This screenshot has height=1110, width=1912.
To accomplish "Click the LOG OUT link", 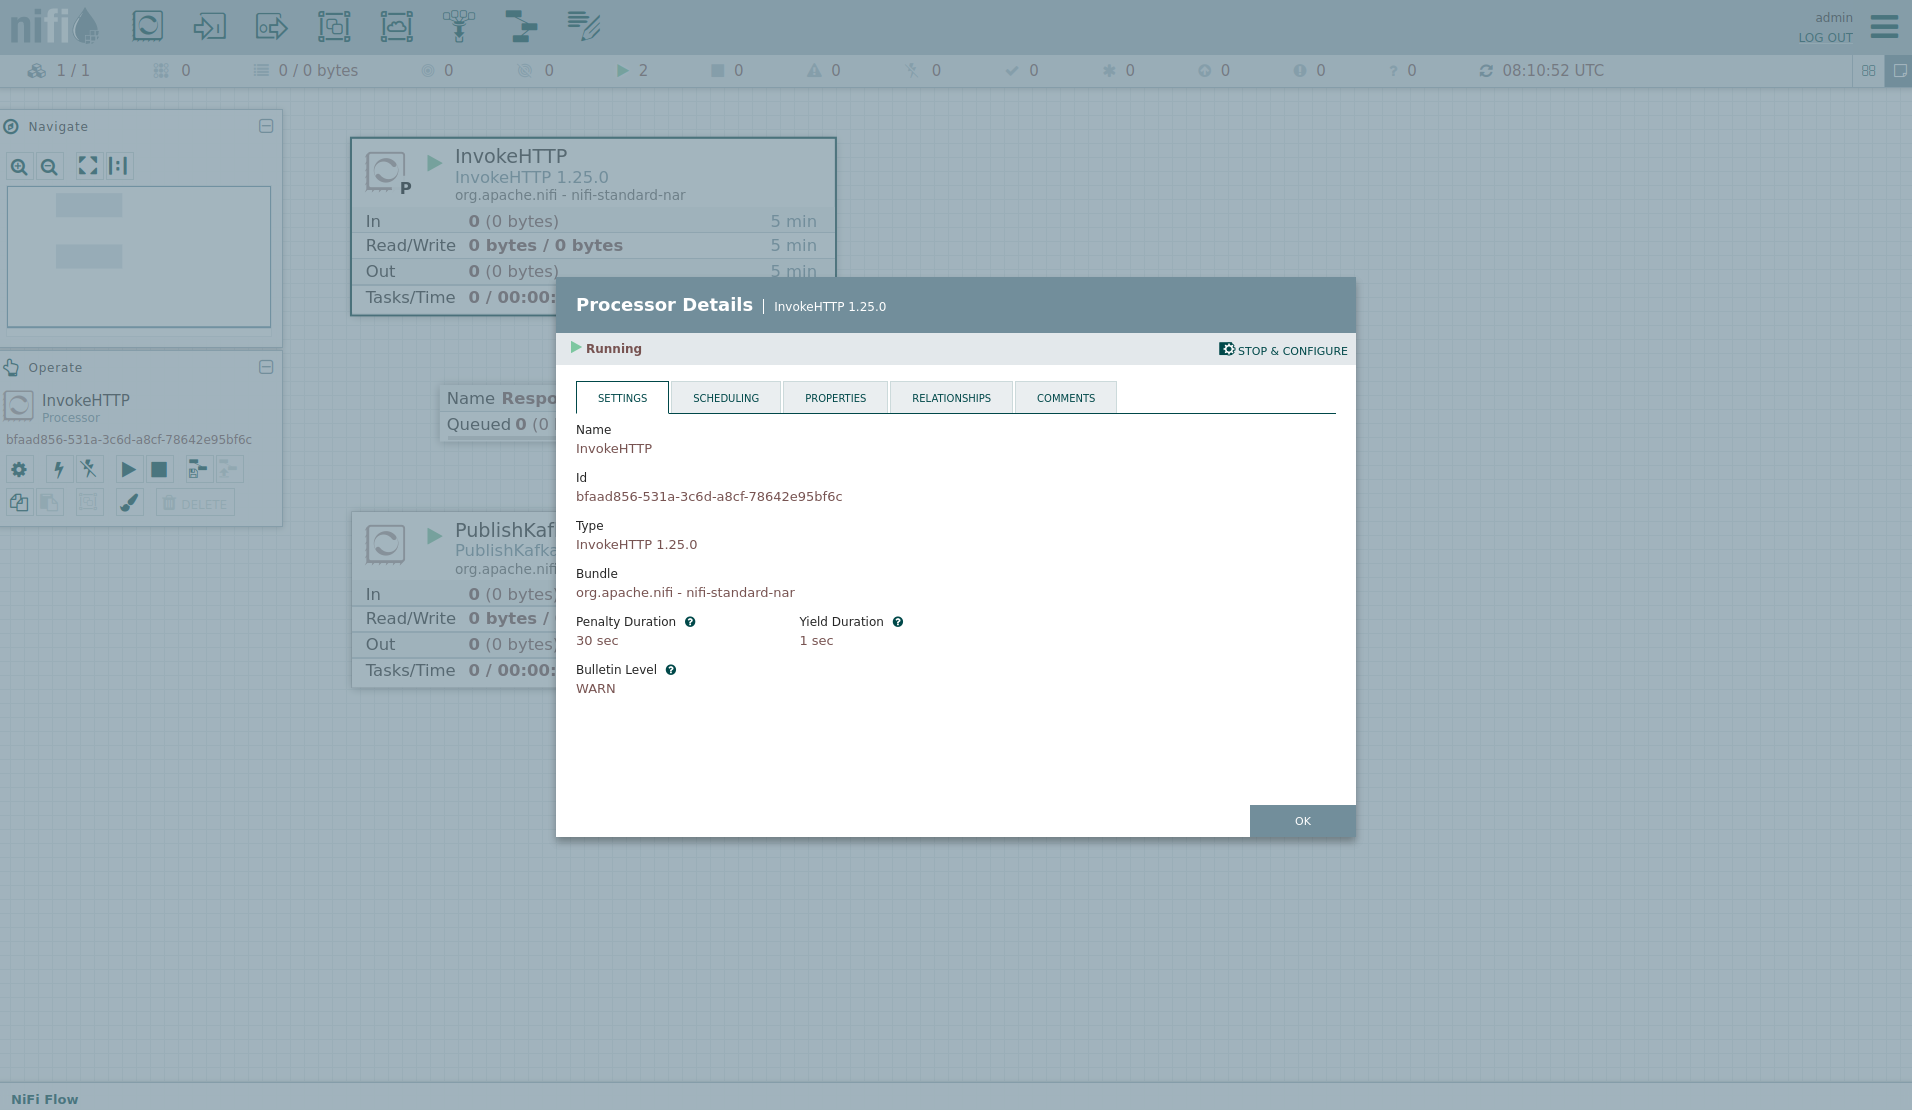I will [x=1825, y=38].
